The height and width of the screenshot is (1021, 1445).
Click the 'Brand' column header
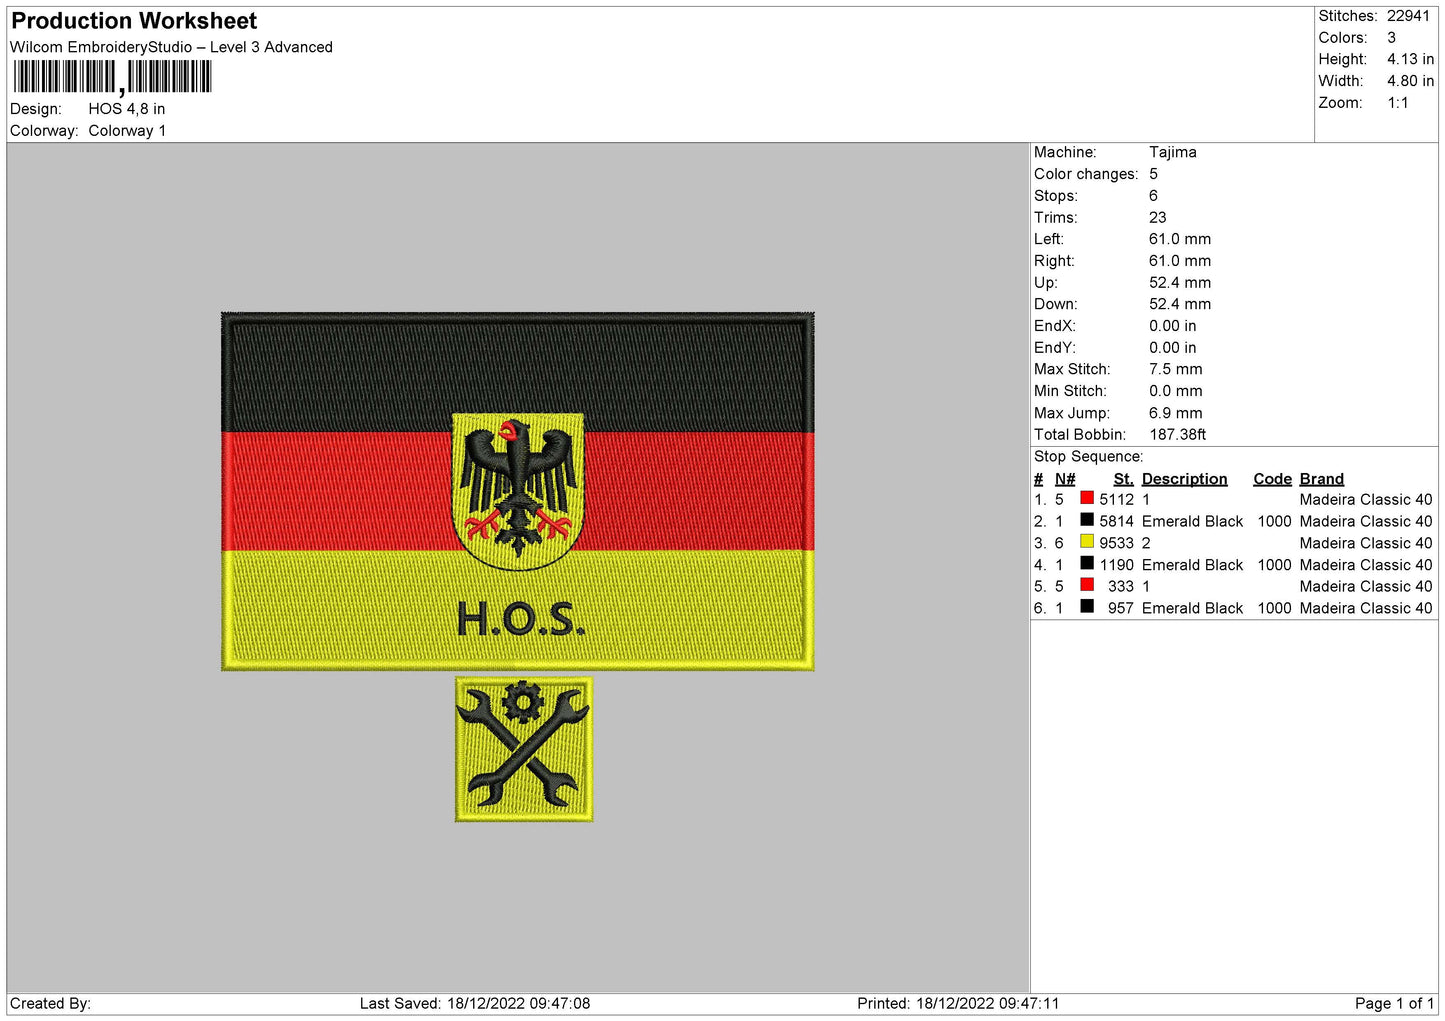pos(1321,479)
